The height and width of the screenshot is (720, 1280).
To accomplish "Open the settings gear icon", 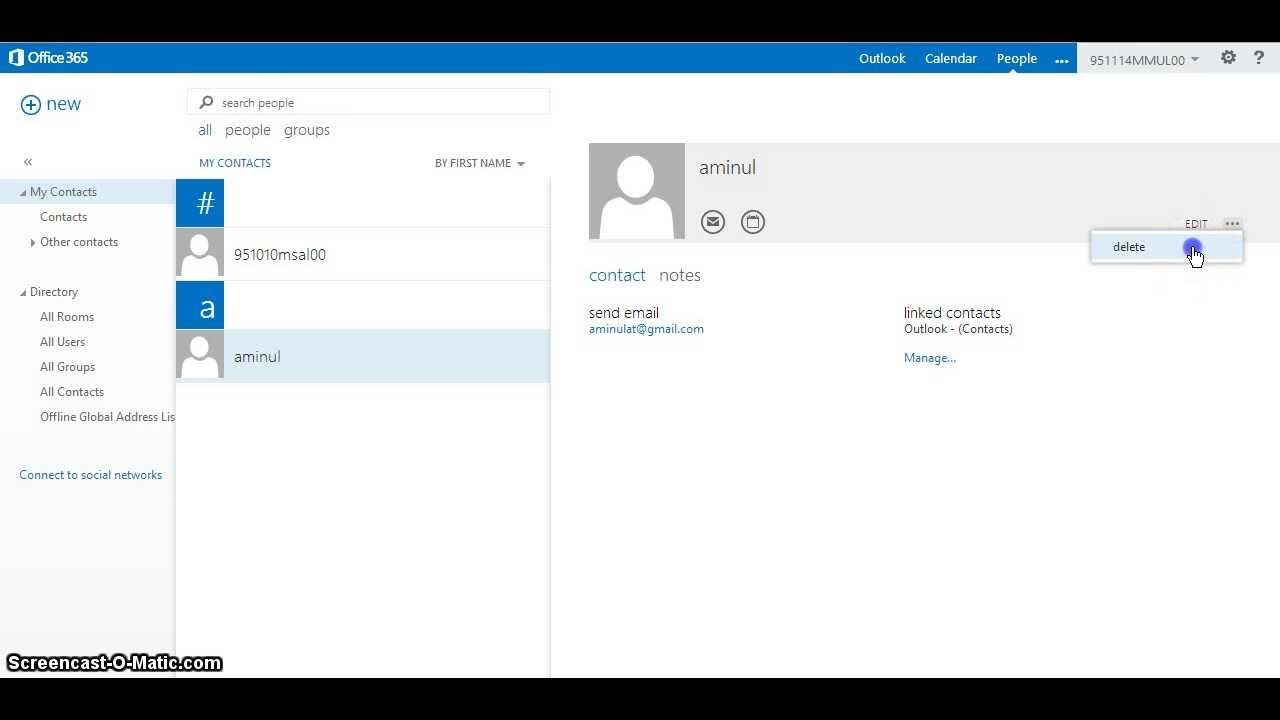I will 1228,58.
